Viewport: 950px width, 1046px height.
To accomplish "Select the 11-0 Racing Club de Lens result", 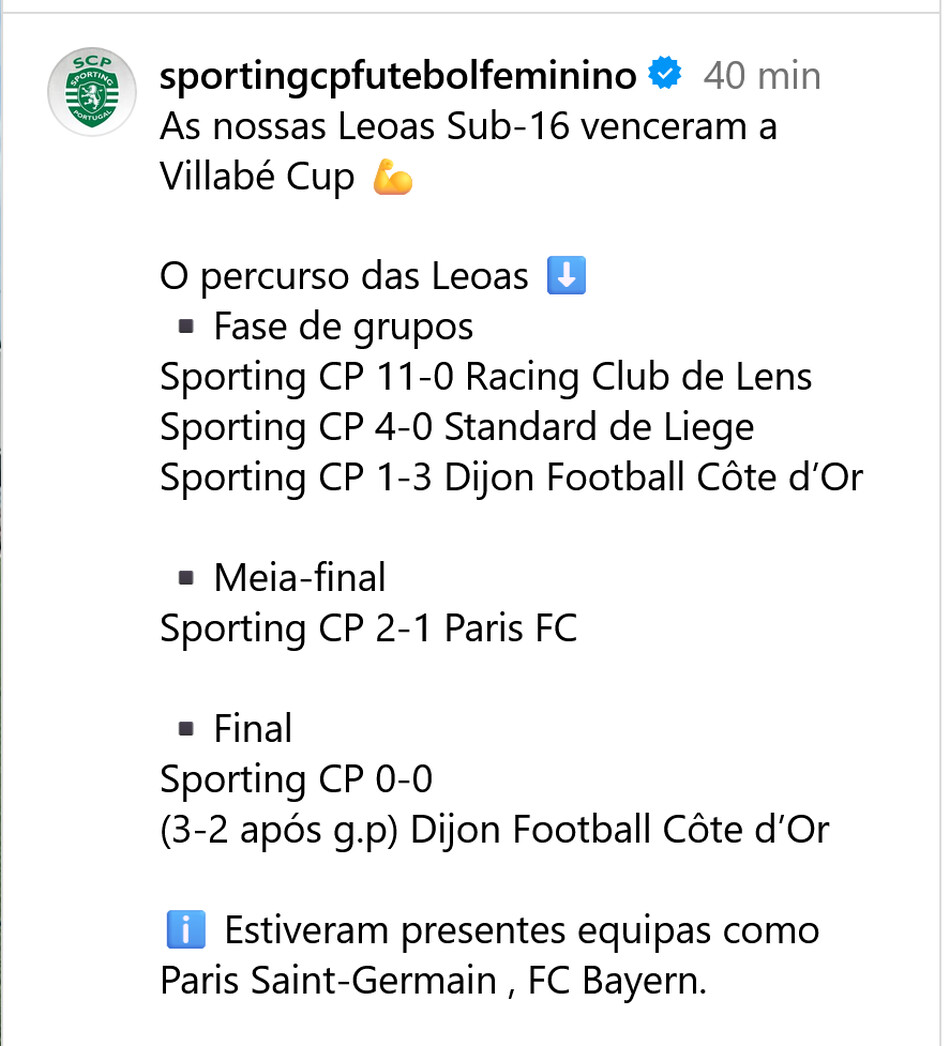I will (x=486, y=378).
